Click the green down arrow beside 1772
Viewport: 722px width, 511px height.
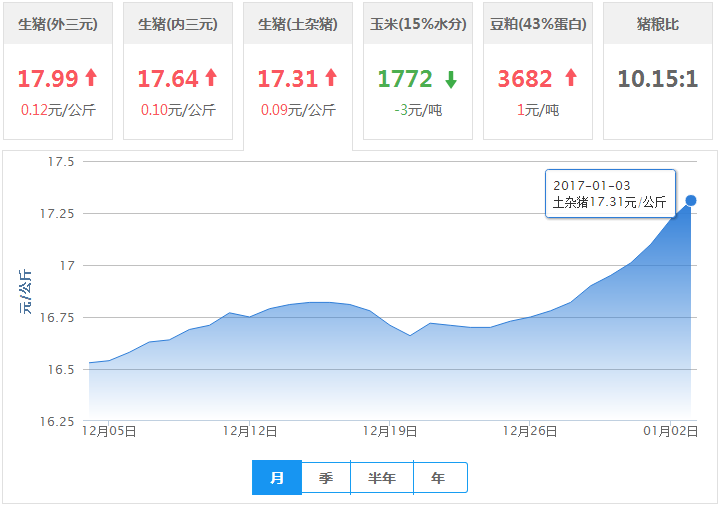[451, 79]
